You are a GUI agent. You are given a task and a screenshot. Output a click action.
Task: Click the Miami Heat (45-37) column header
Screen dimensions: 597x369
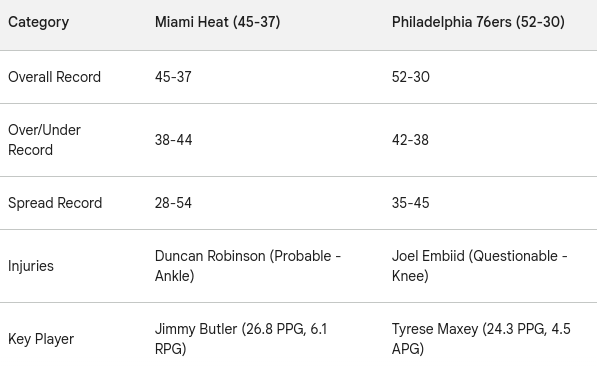(217, 22)
